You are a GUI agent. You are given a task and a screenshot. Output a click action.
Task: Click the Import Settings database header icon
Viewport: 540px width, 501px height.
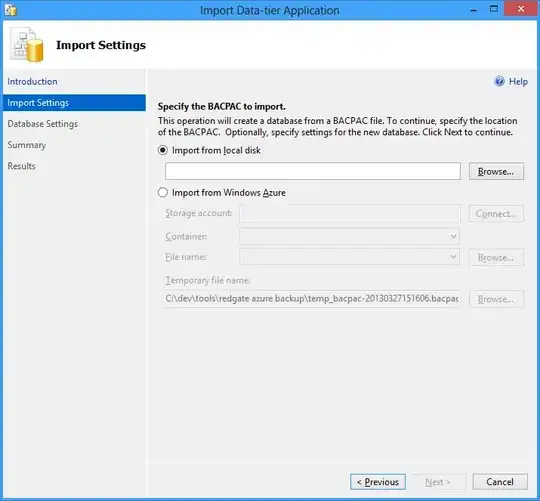tap(27, 45)
